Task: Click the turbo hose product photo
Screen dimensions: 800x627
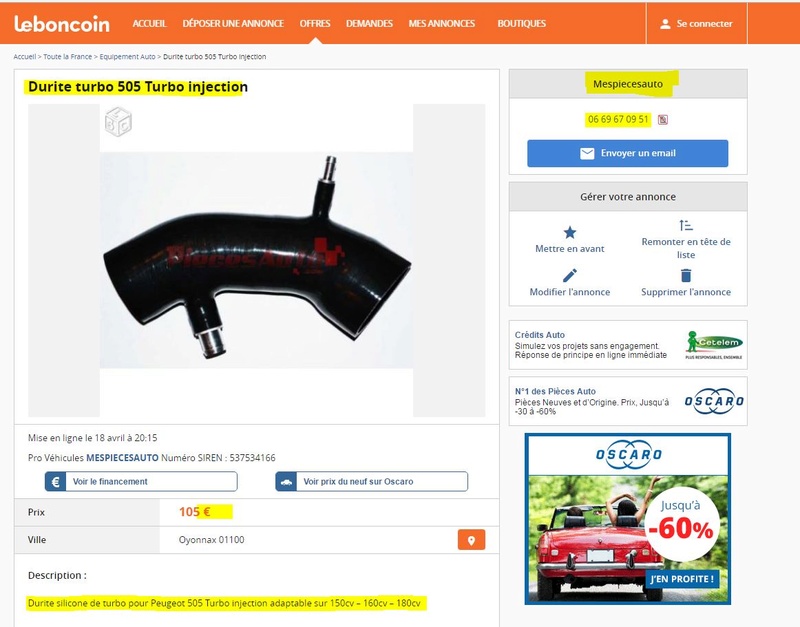Action: point(256,260)
